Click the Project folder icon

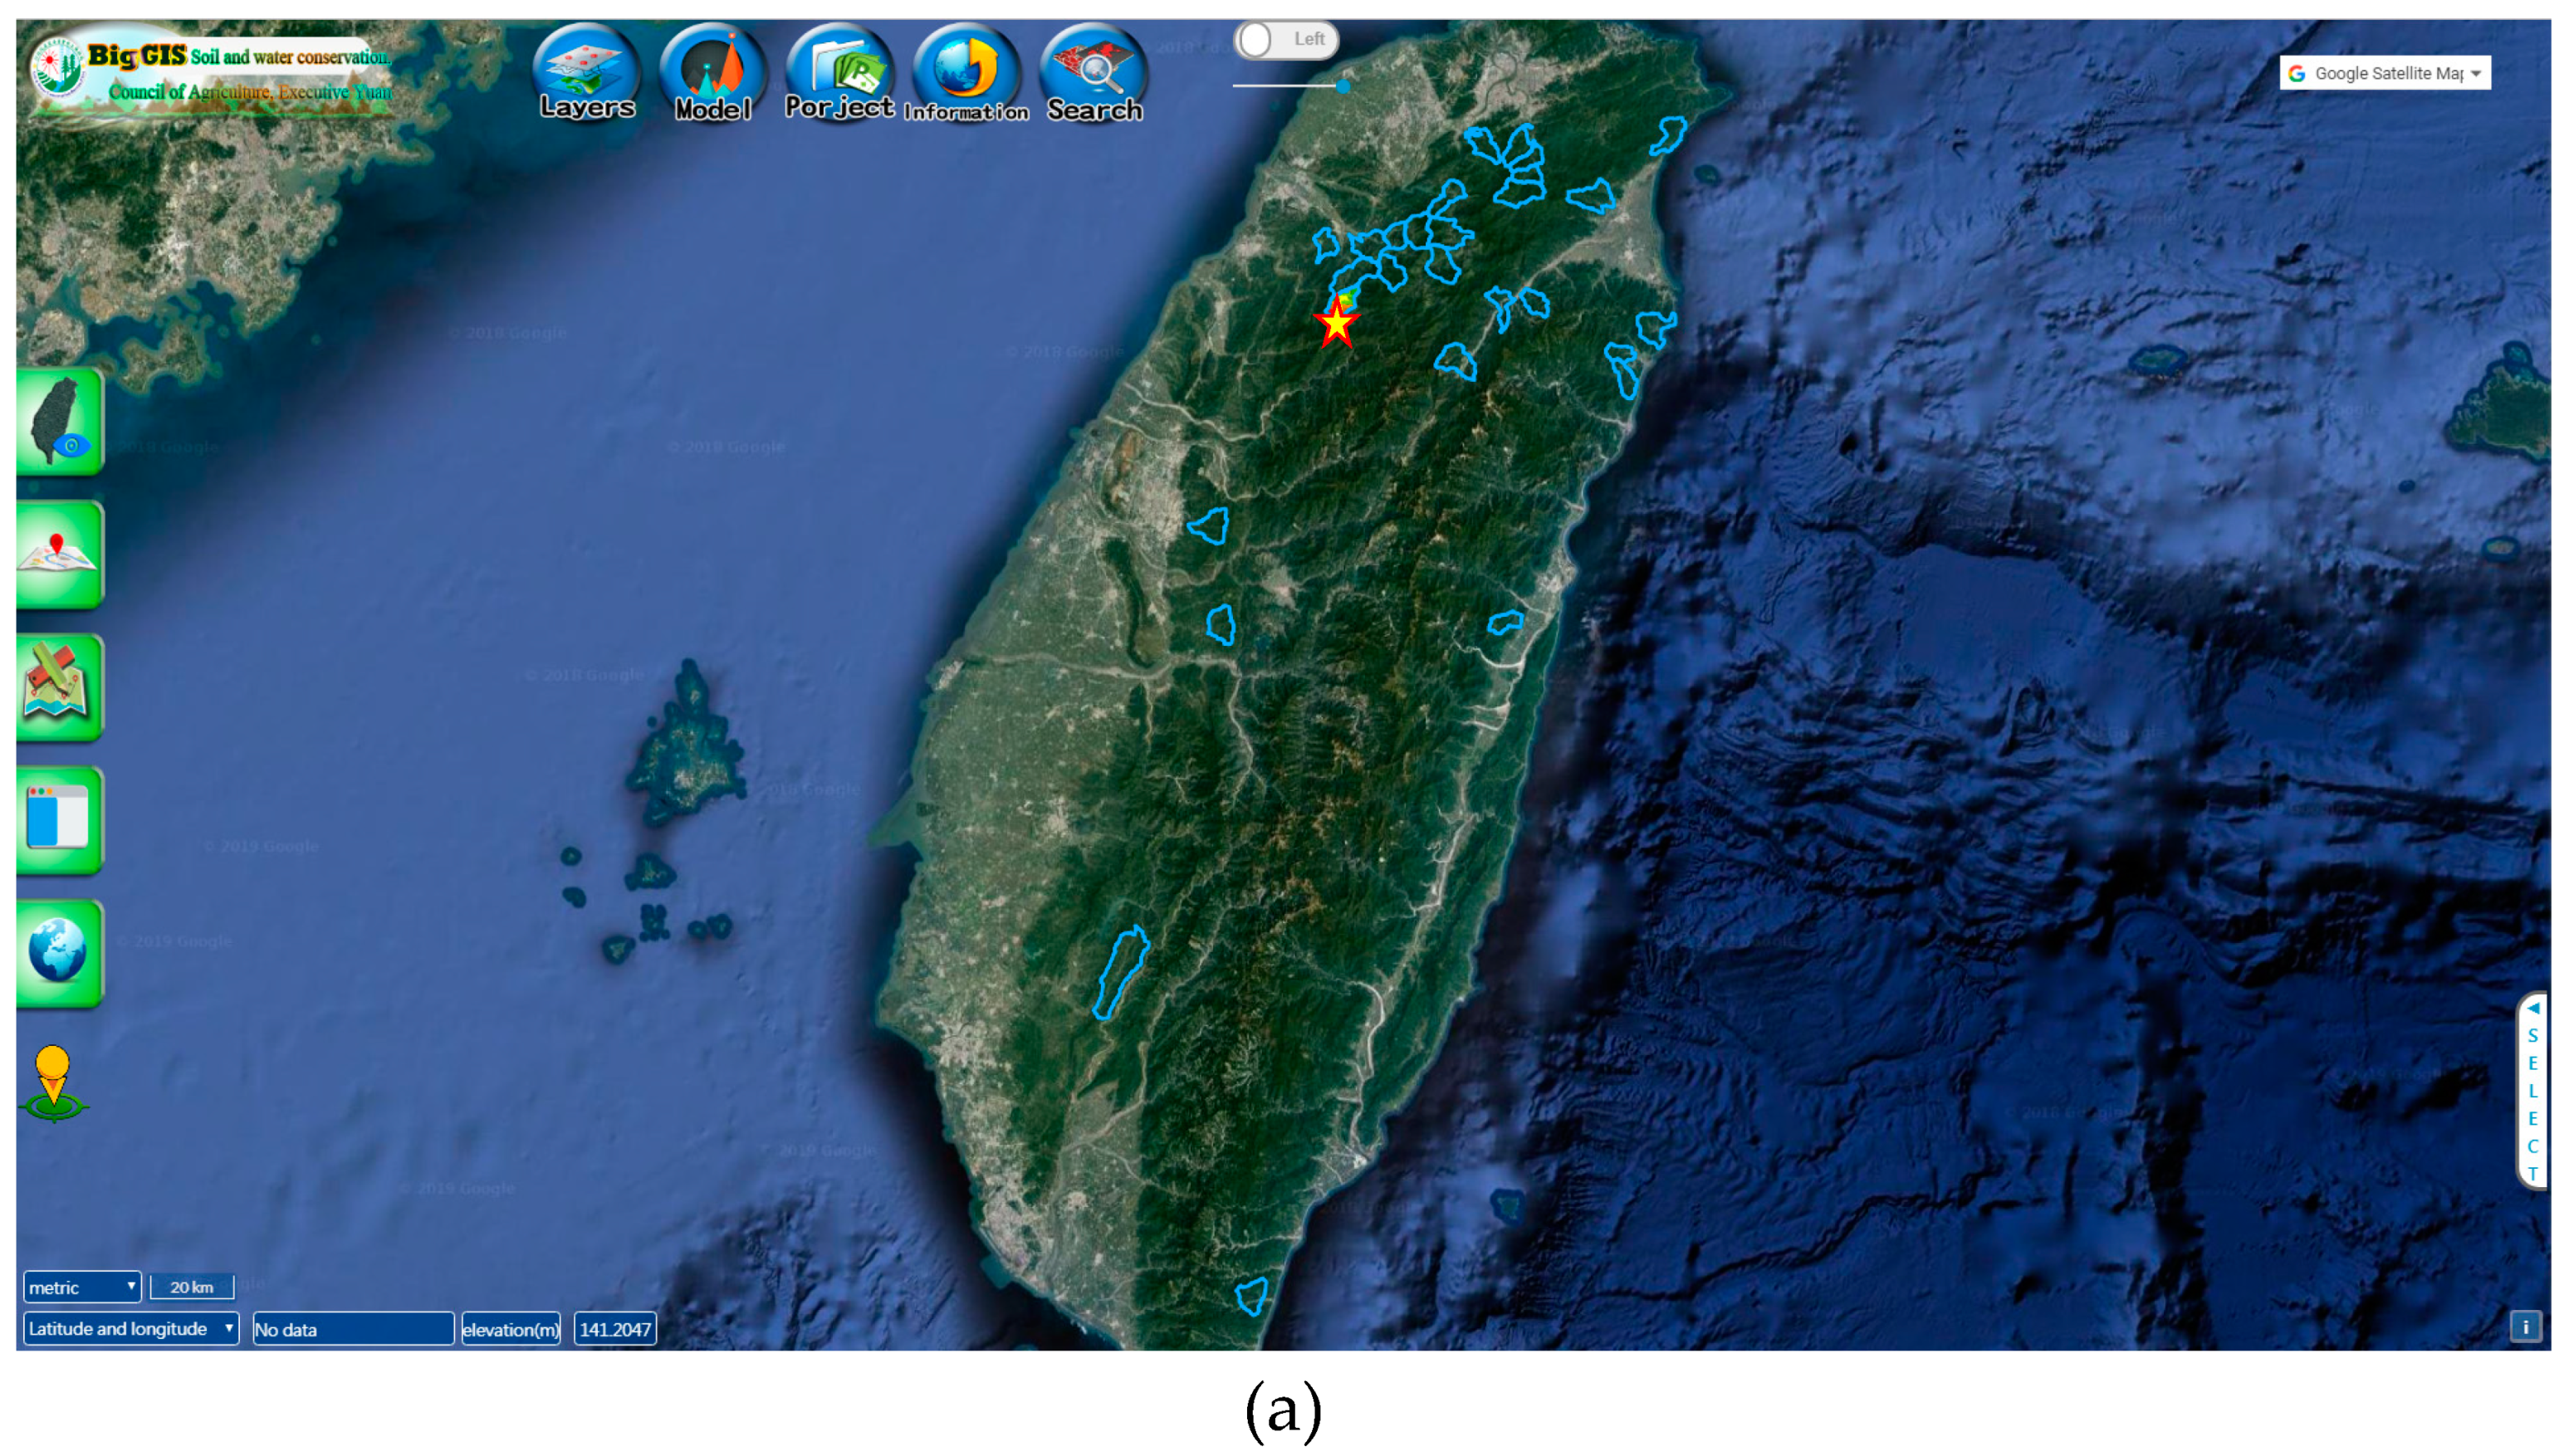tap(839, 71)
